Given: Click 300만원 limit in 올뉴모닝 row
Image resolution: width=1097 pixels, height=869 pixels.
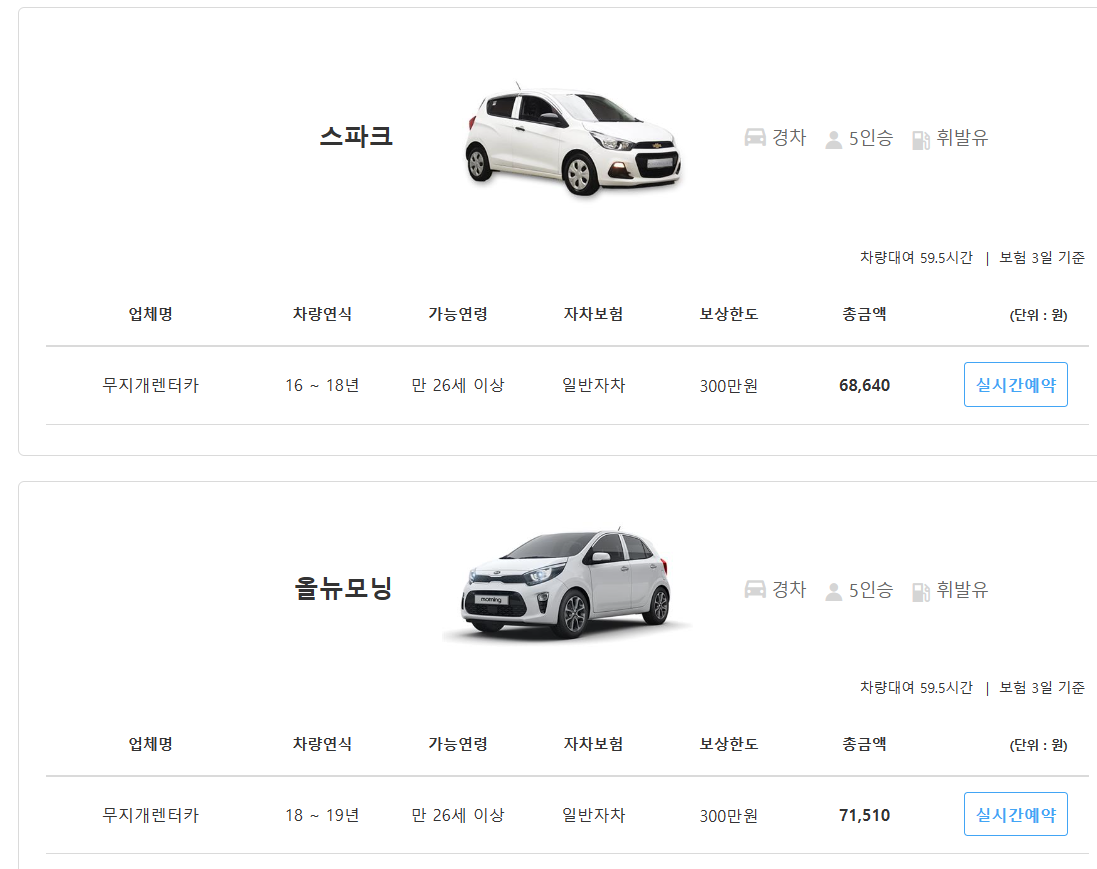Looking at the screenshot, I should pos(729,816).
